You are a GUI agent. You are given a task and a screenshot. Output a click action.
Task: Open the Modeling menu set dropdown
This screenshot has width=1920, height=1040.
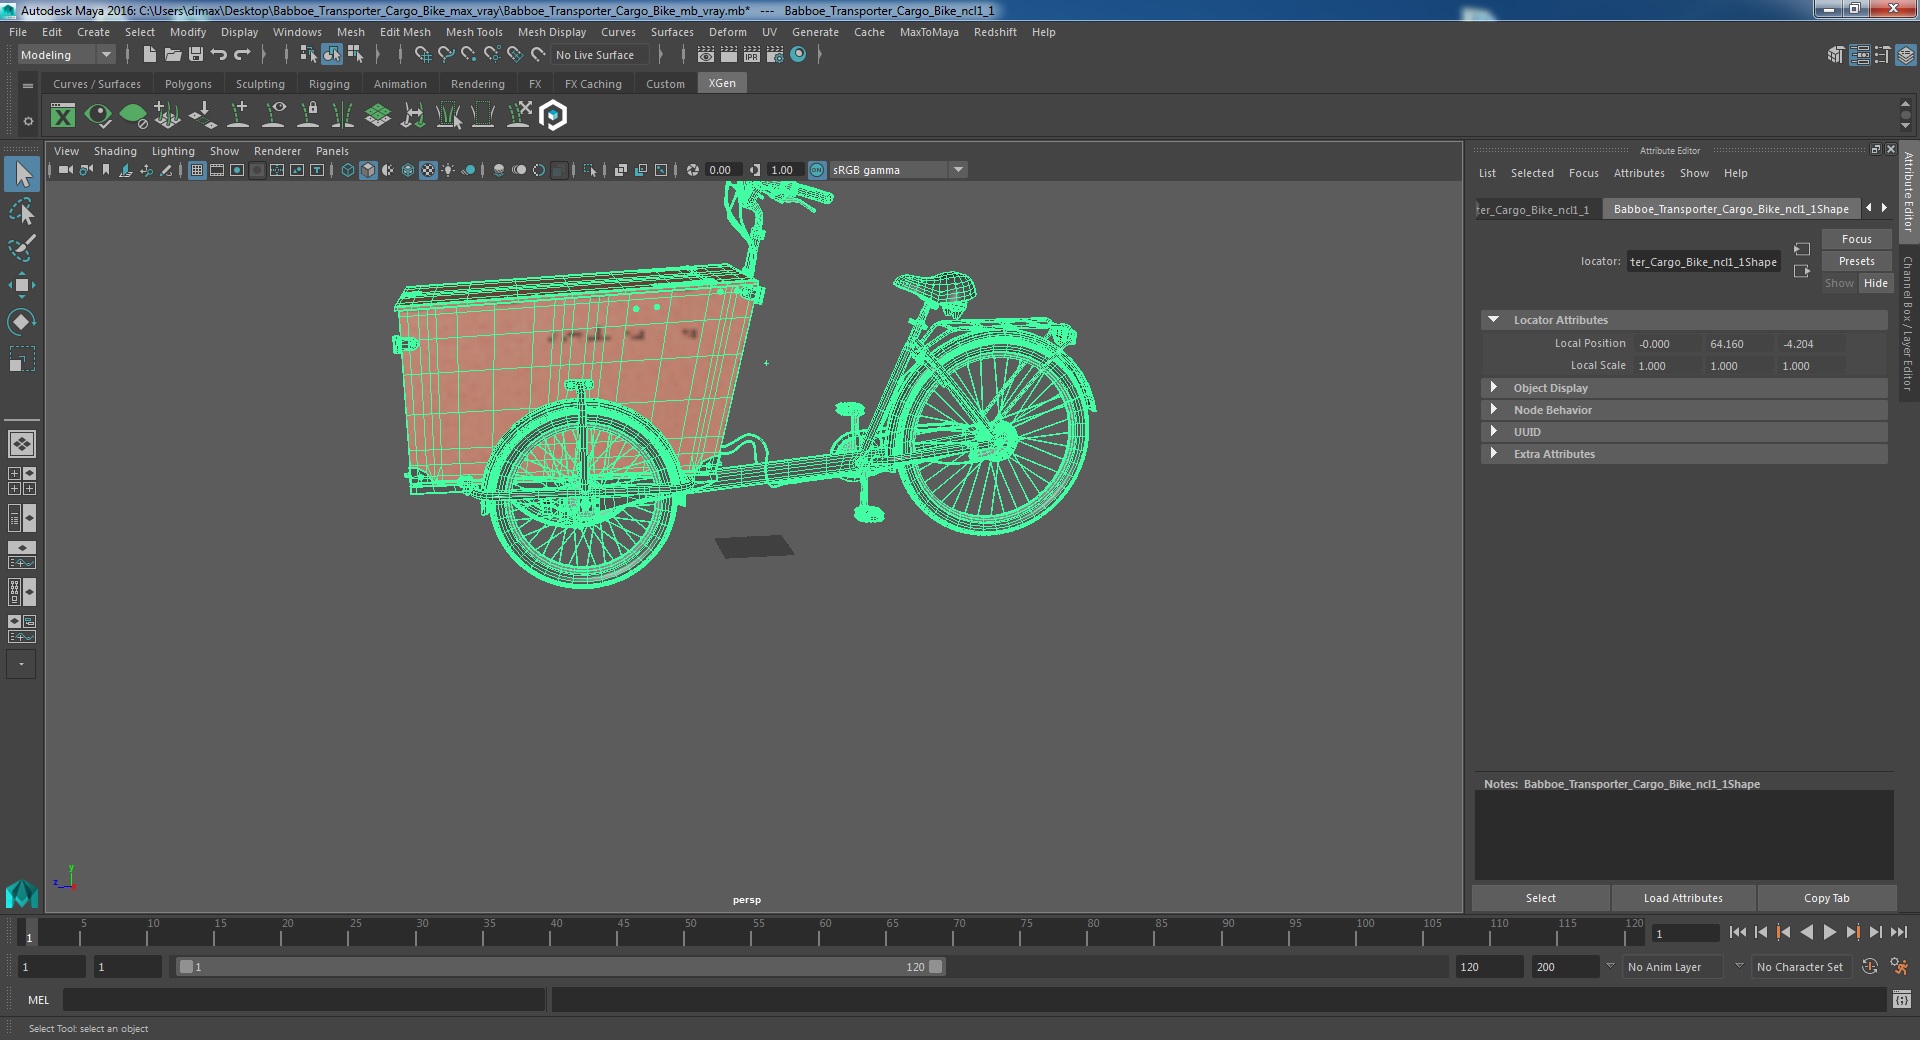click(x=66, y=55)
